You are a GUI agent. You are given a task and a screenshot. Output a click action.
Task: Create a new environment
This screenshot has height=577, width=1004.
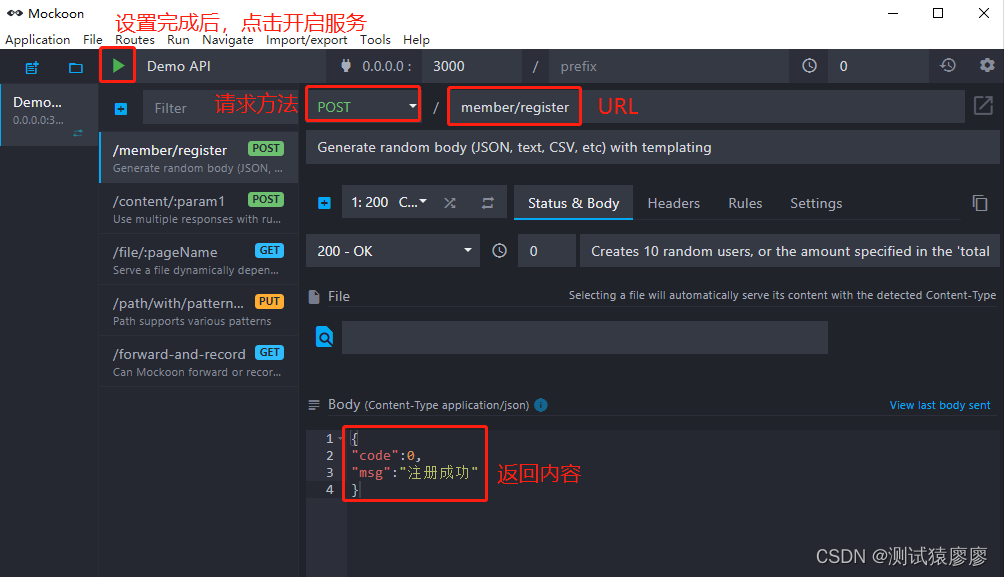tap(31, 64)
